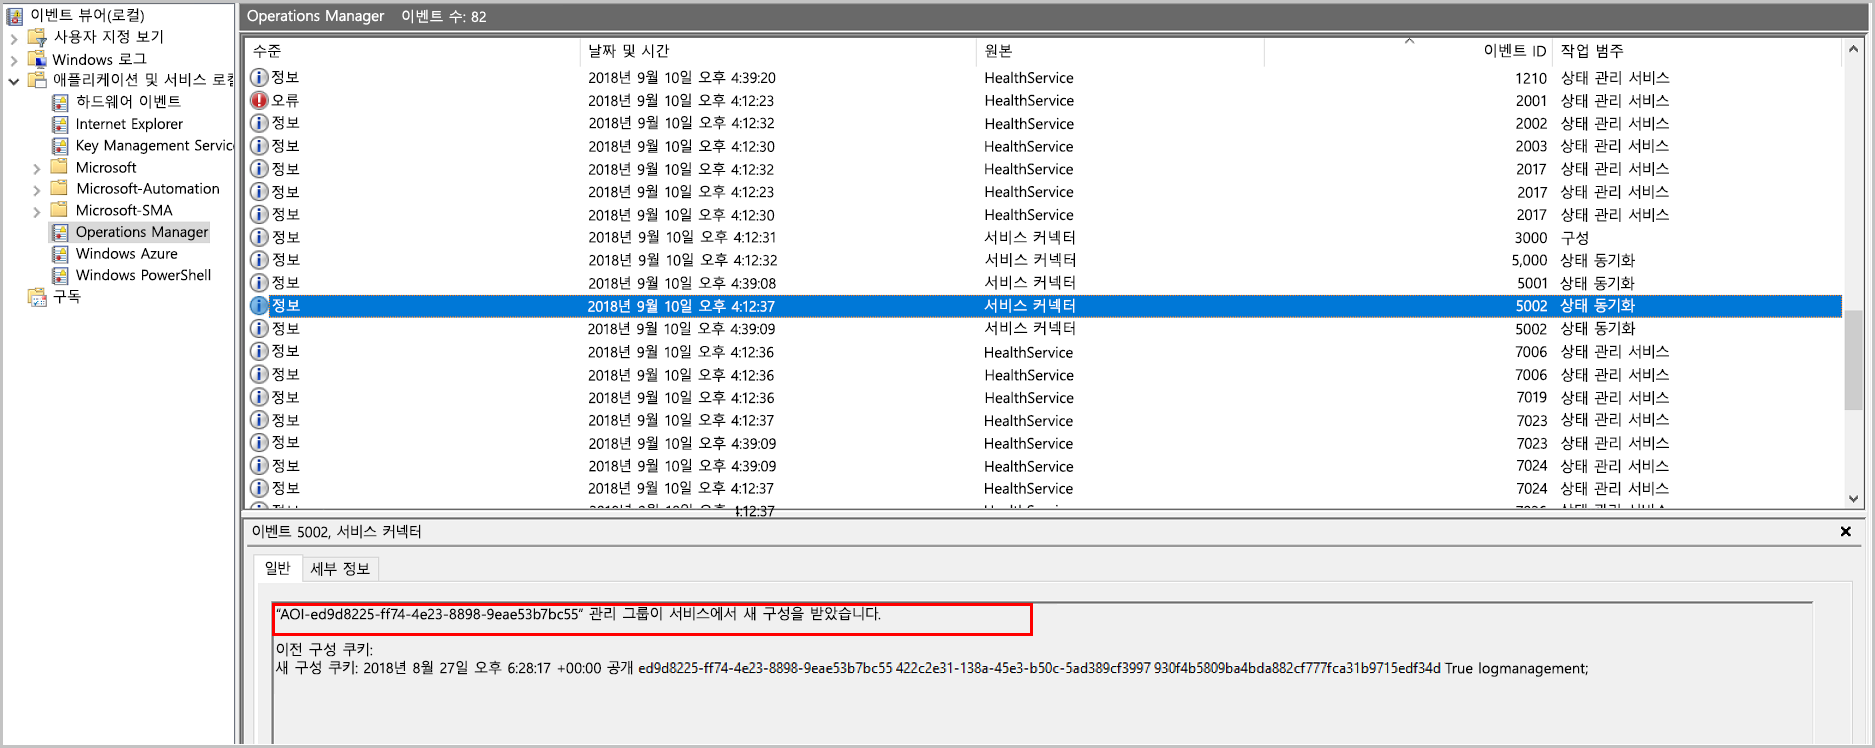Select Windows PowerShell in the tree
The height and width of the screenshot is (748, 1875).
point(143,275)
